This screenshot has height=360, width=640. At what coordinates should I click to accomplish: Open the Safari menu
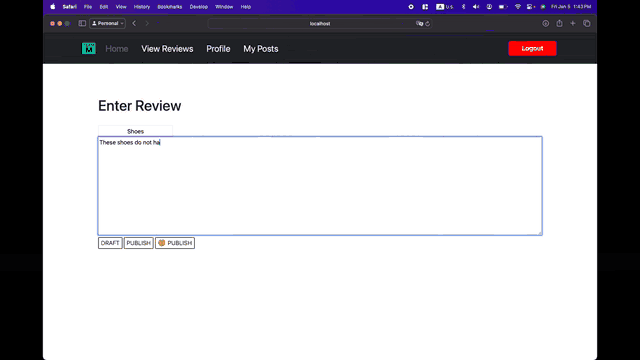[69, 7]
